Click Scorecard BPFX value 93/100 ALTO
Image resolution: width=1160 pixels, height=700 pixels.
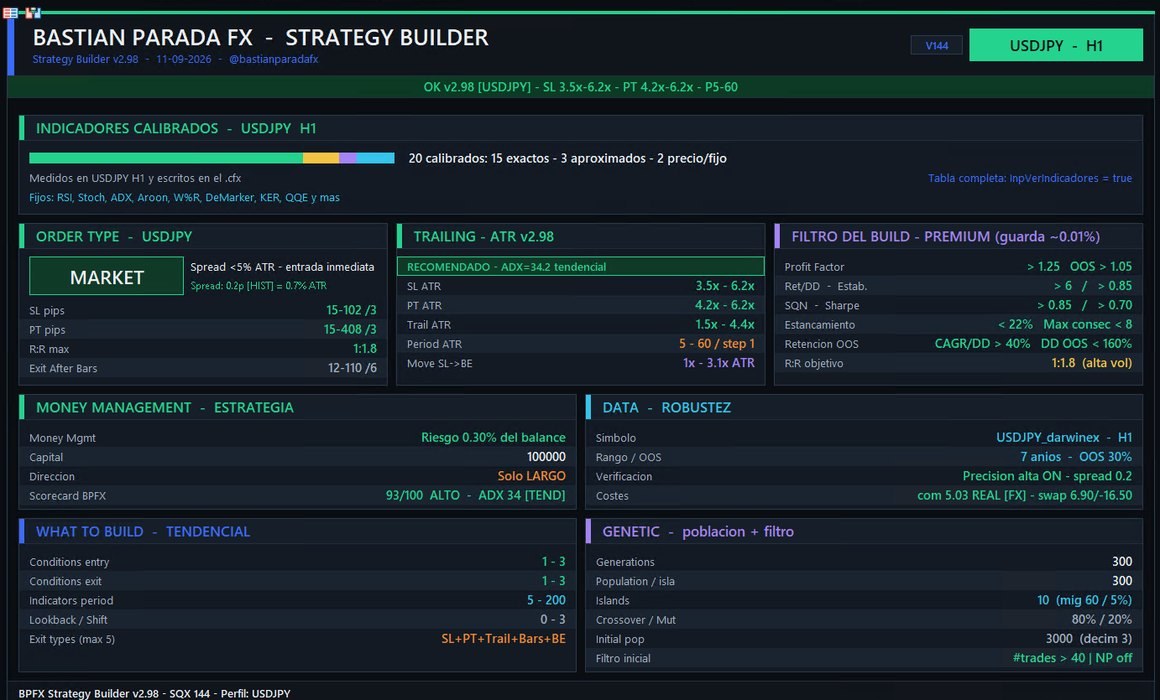[422, 495]
